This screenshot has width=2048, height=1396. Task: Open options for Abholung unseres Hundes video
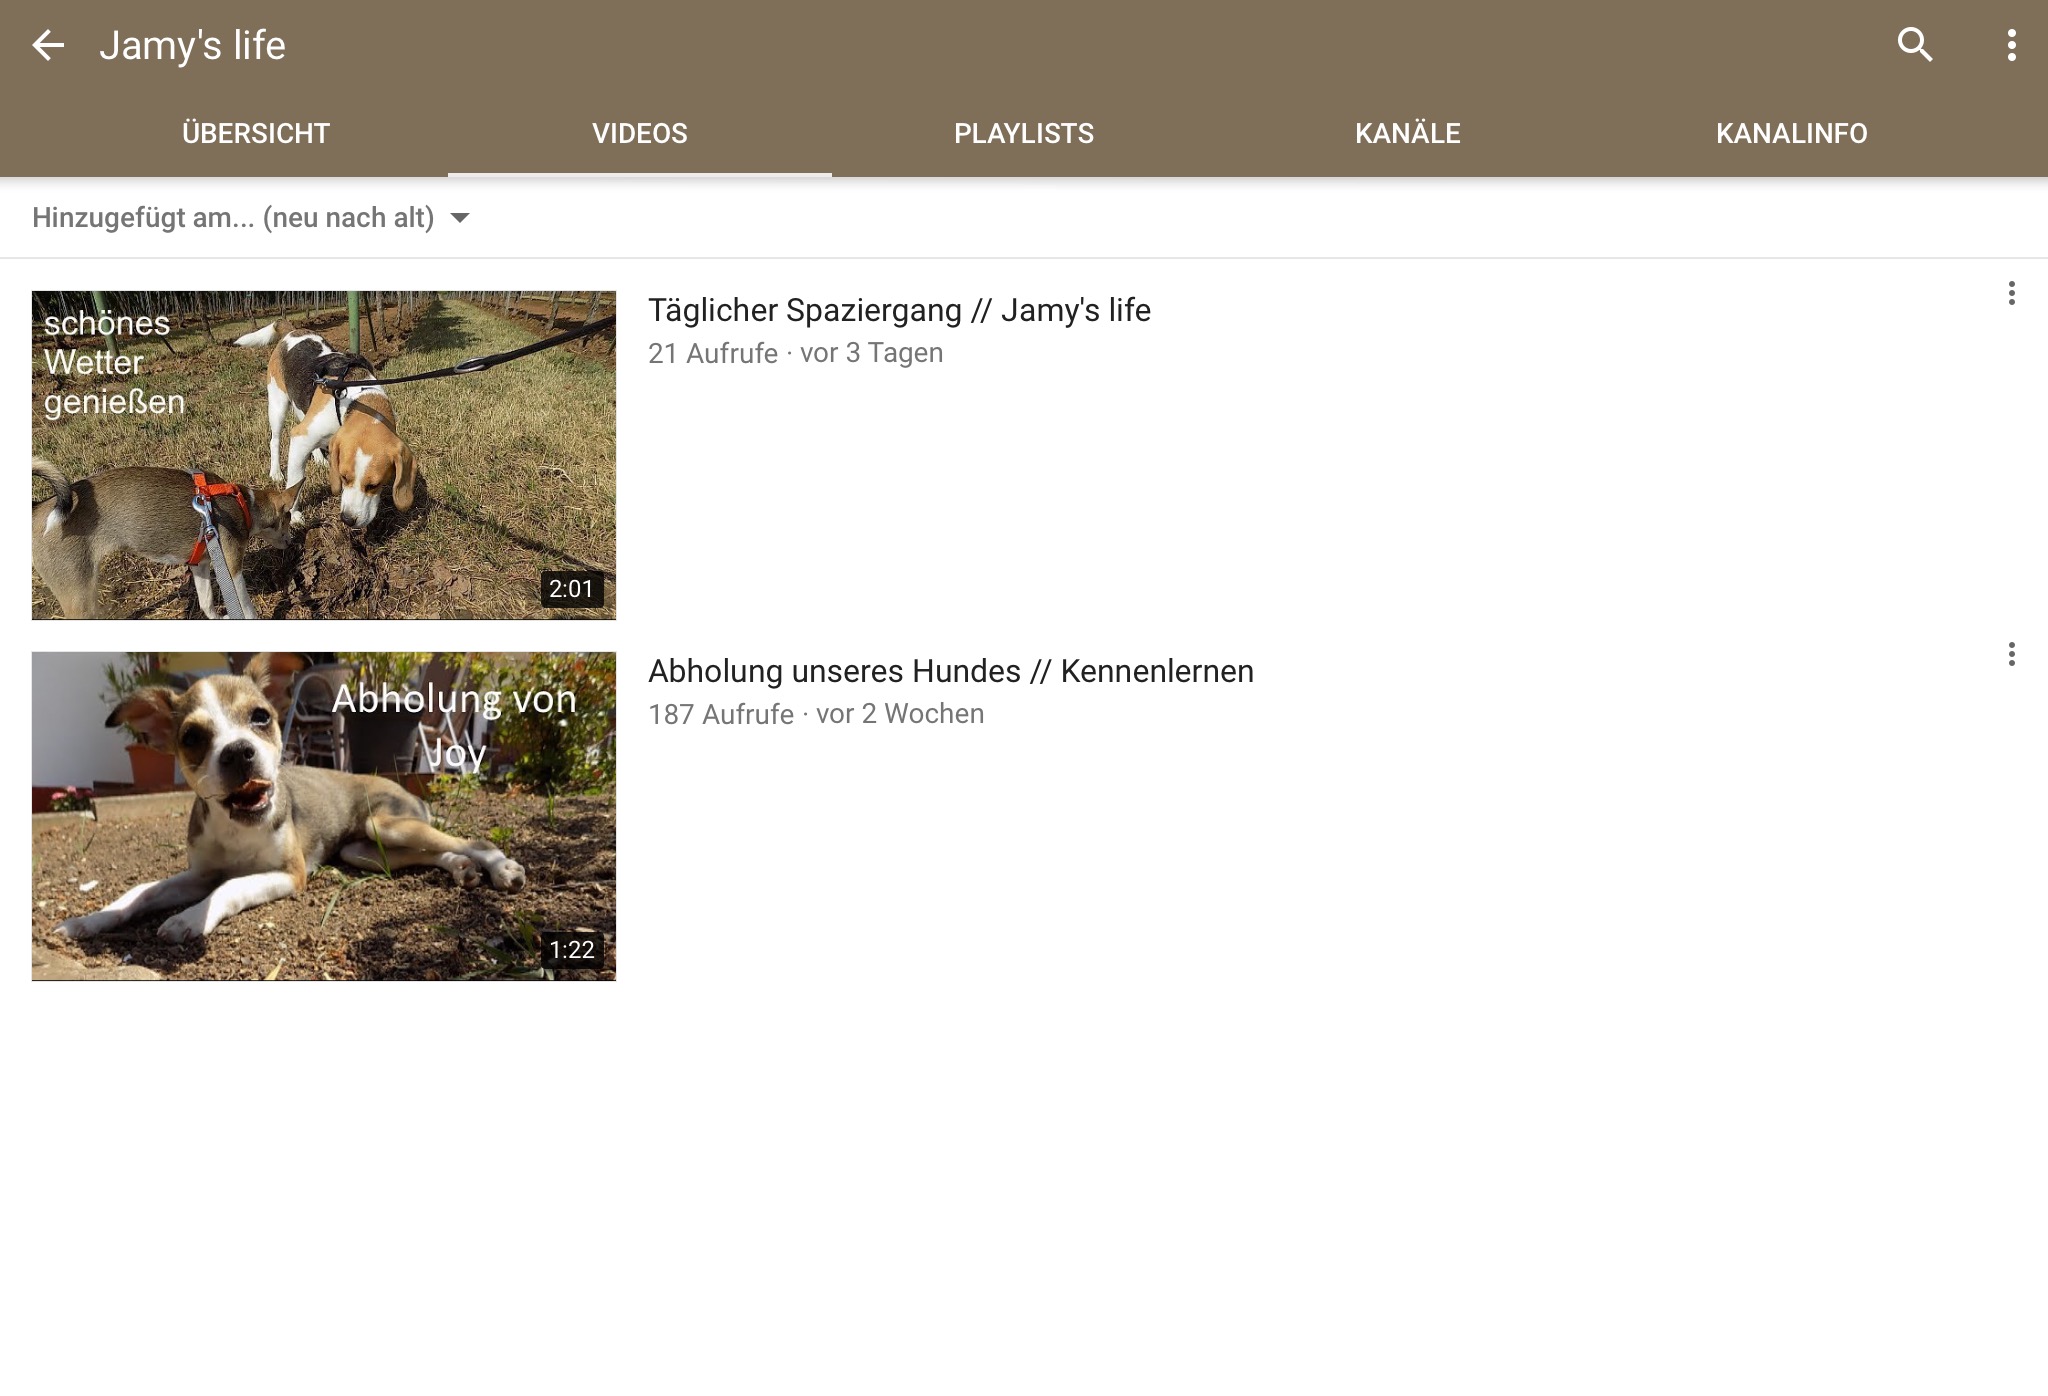coord(2011,654)
